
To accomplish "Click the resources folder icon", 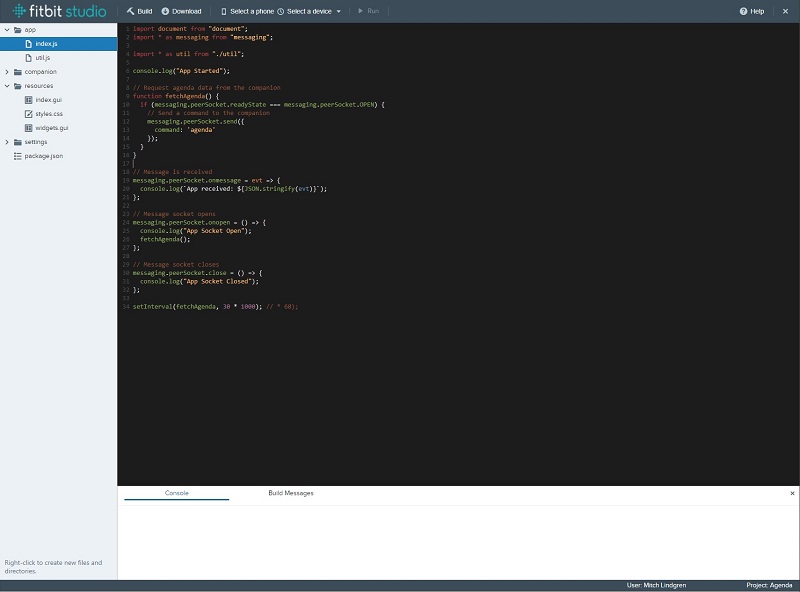I will tap(18, 86).
